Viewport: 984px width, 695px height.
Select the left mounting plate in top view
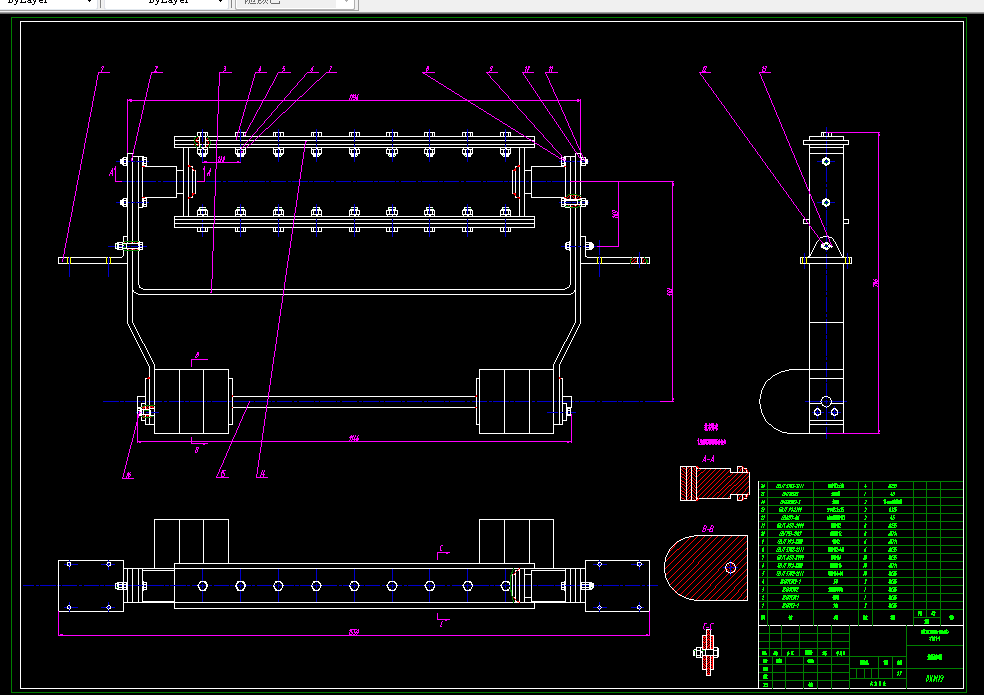91,586
